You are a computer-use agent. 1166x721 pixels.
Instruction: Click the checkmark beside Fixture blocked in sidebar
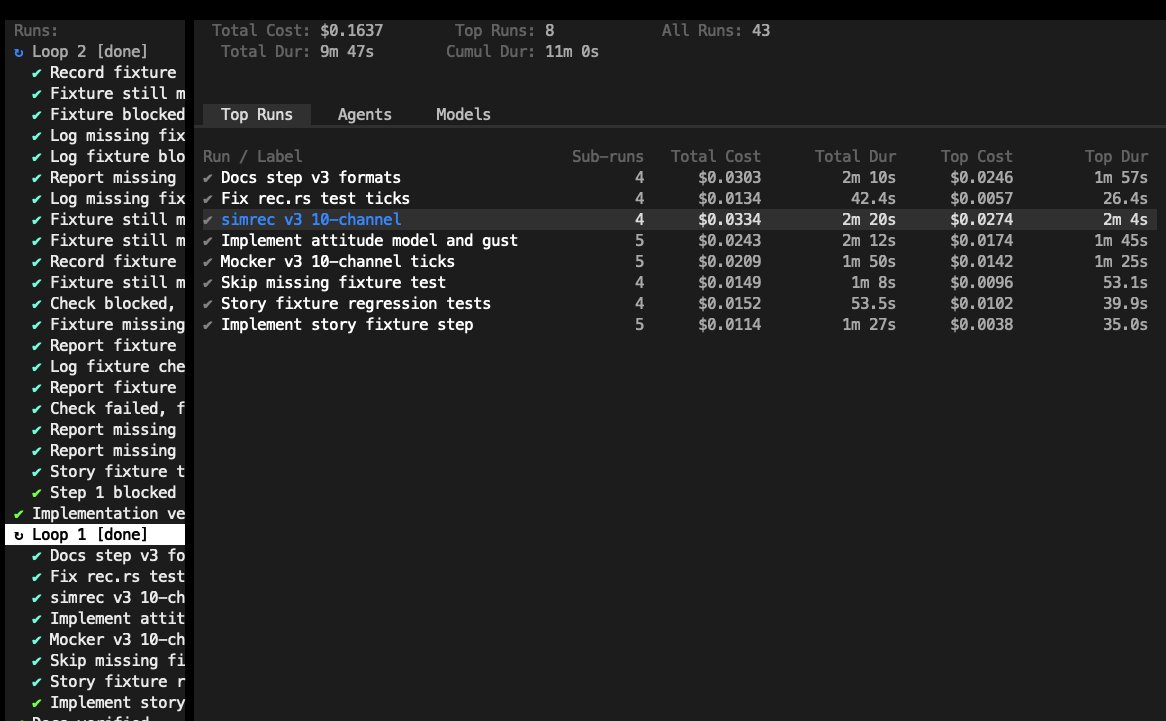[x=36, y=115]
